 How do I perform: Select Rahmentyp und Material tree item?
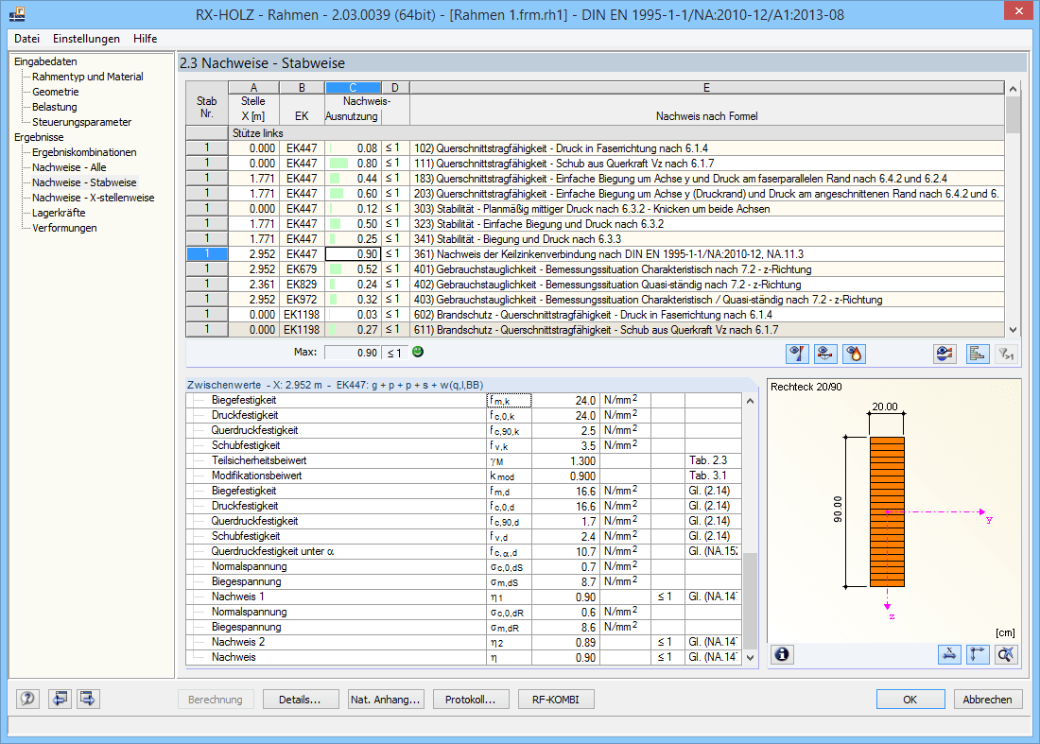88,77
